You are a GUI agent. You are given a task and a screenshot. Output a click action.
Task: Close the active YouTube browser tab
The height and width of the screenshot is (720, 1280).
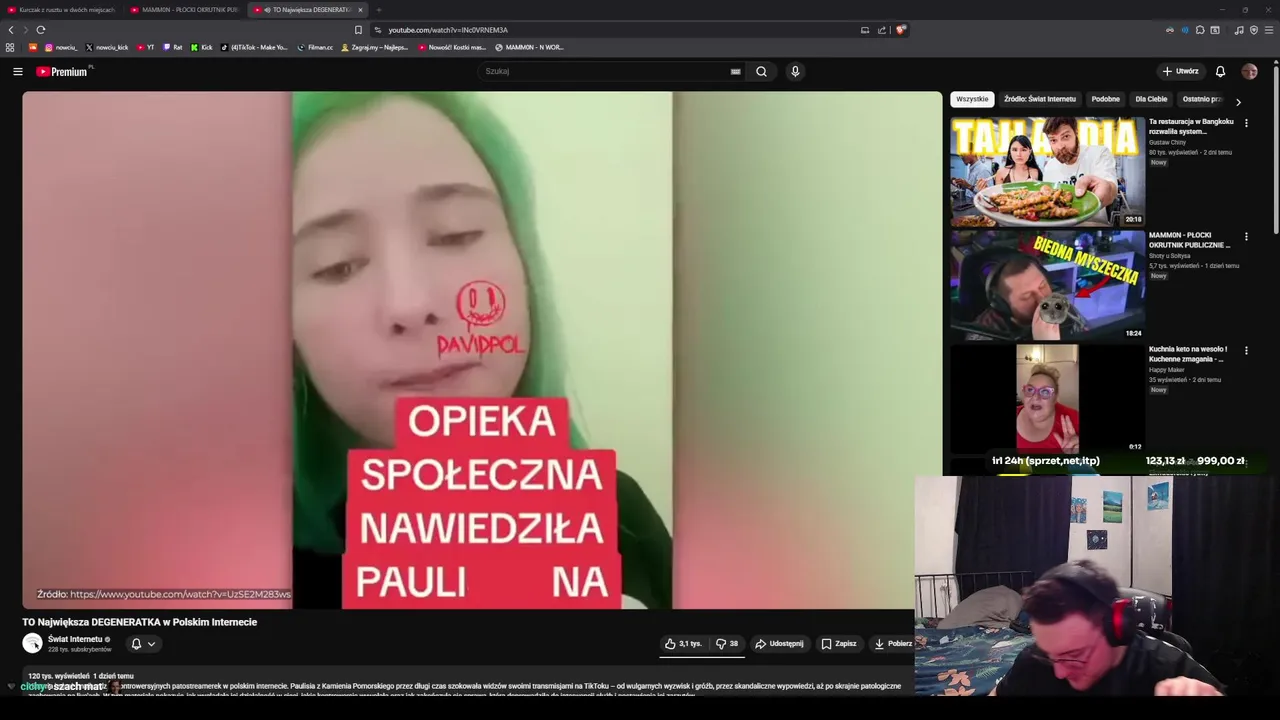[x=360, y=10]
